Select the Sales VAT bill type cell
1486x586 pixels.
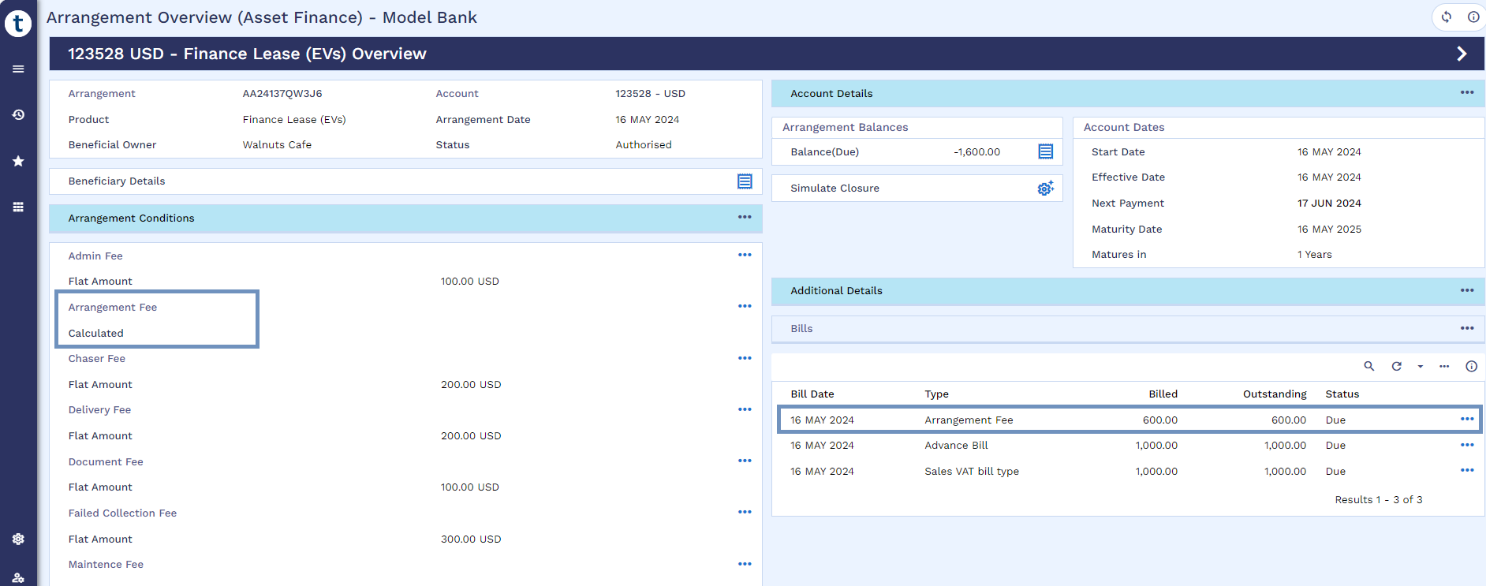pos(972,471)
